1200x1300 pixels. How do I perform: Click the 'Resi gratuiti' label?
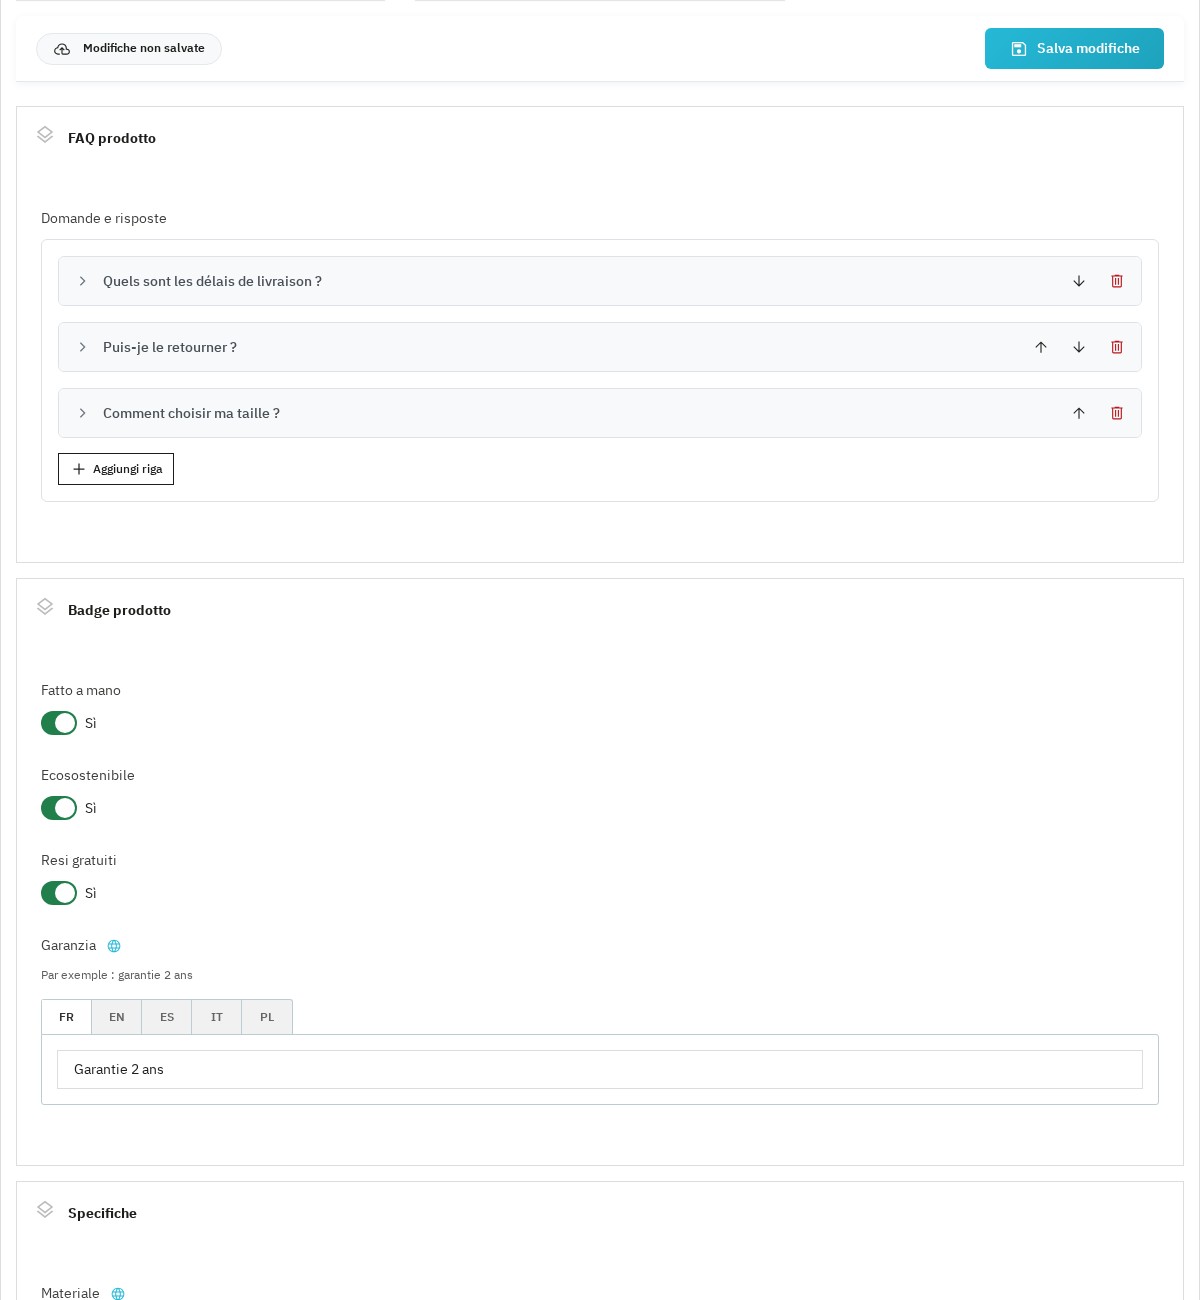point(79,860)
